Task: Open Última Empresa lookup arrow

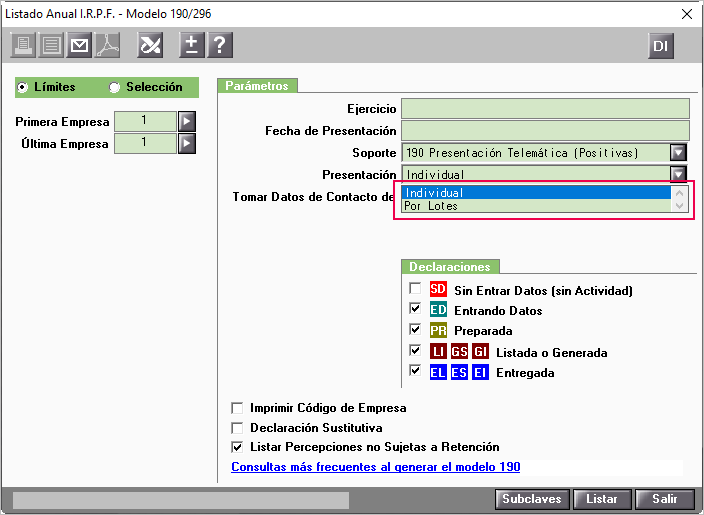Action: coord(187,144)
